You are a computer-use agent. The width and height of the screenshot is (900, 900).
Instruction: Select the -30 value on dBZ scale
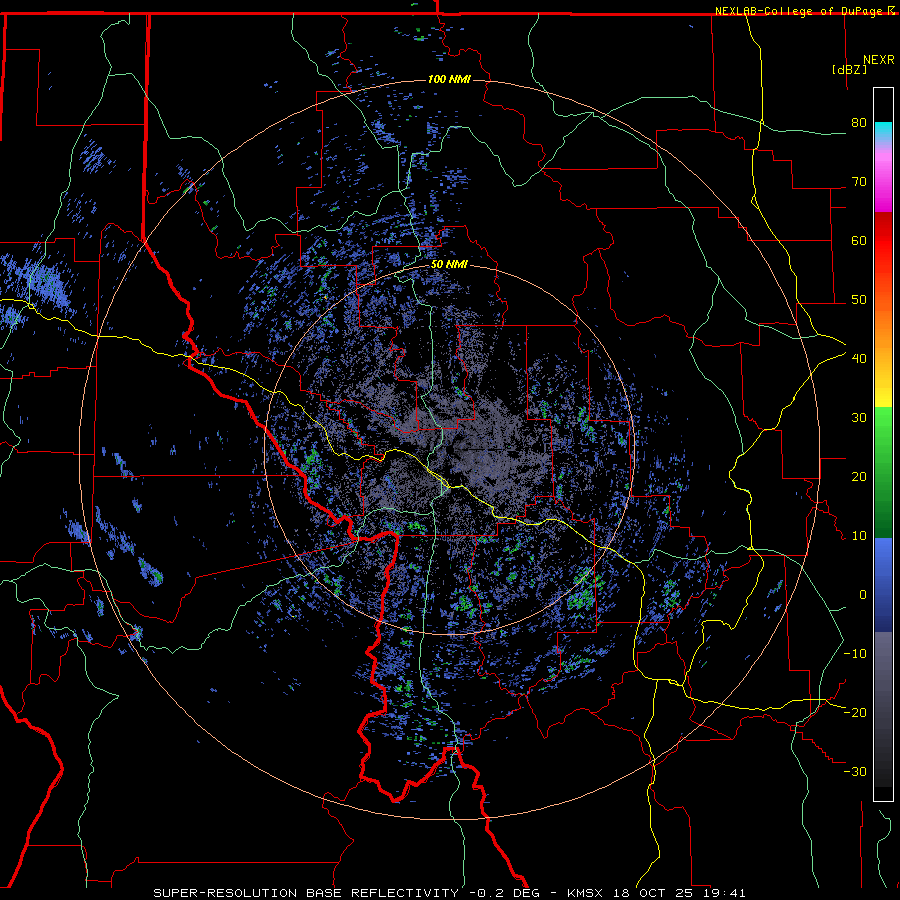coord(855,771)
